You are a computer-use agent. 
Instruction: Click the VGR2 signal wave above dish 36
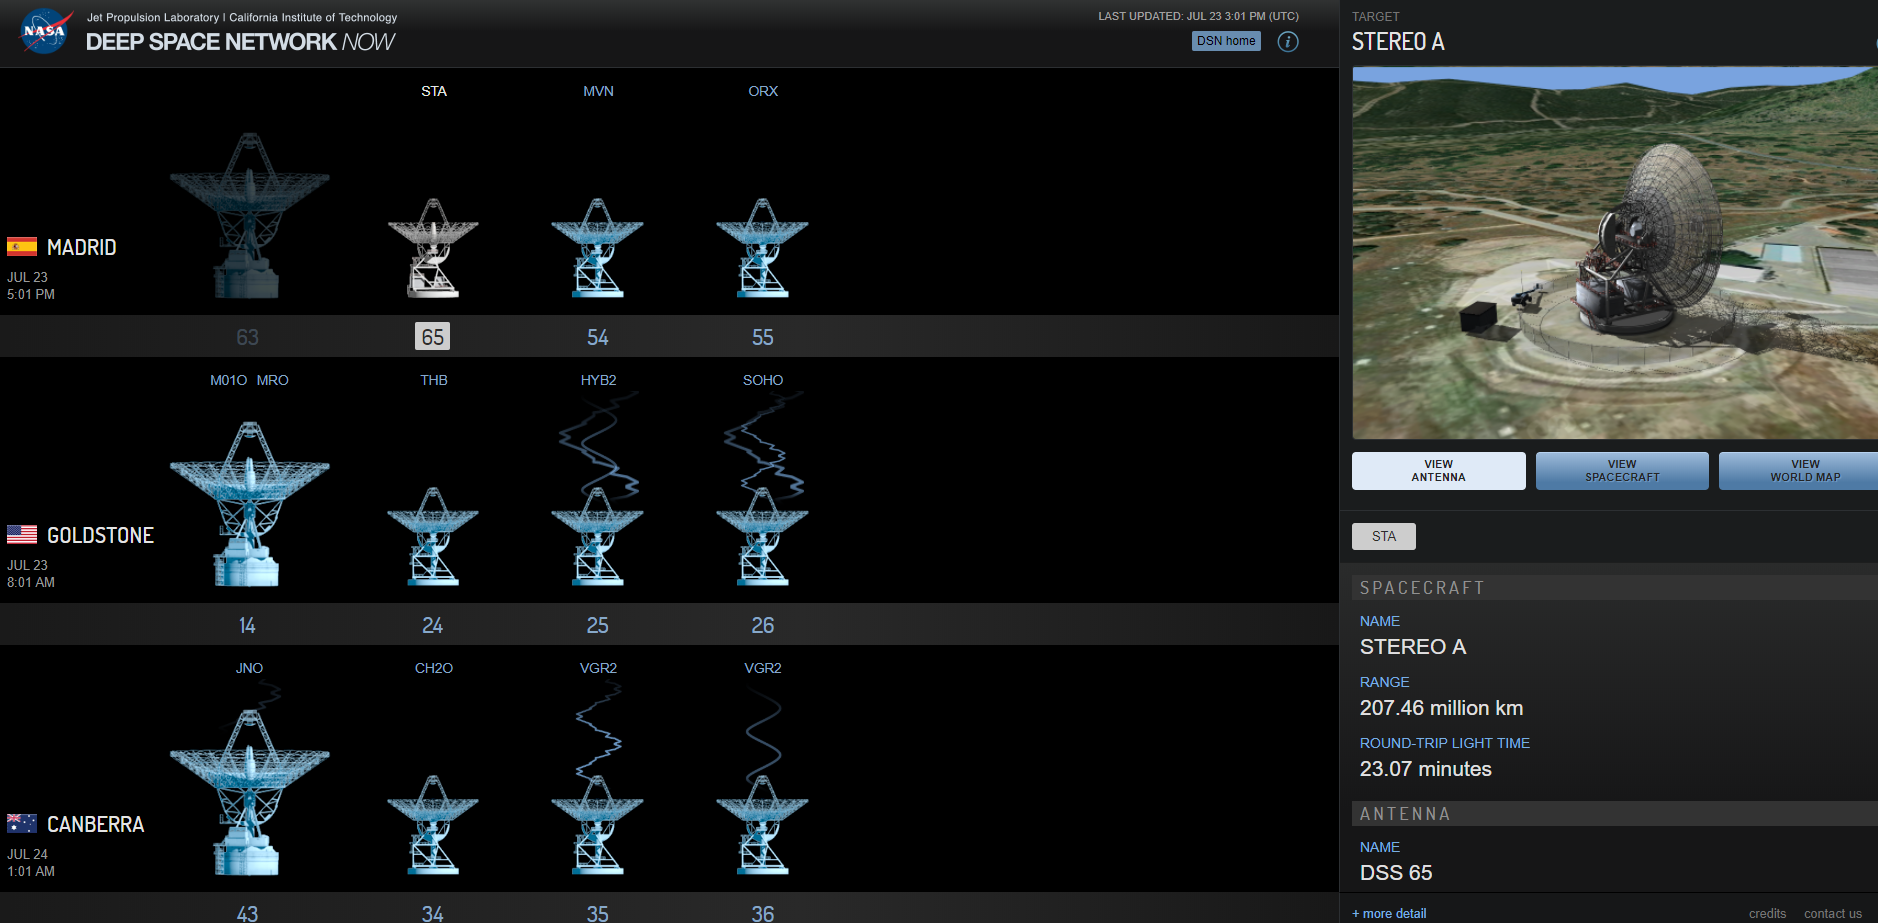pyautogui.click(x=763, y=733)
